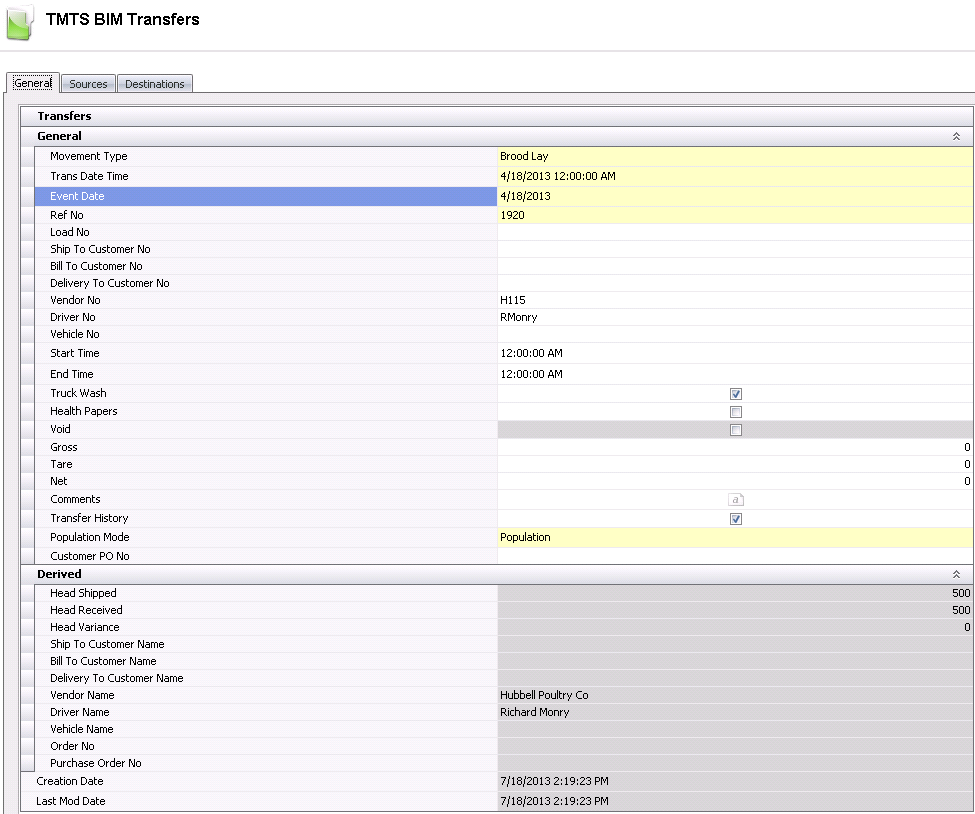Open the Comments text editor icon
This screenshot has width=975, height=814.
coord(736,500)
